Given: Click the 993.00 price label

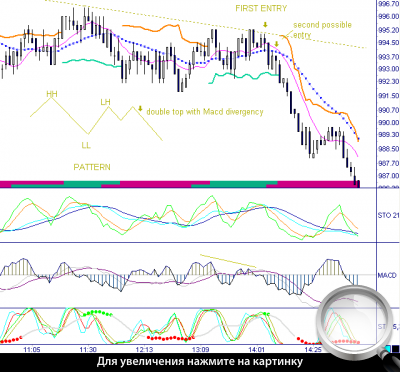Looking at the screenshot, I should point(389,69).
